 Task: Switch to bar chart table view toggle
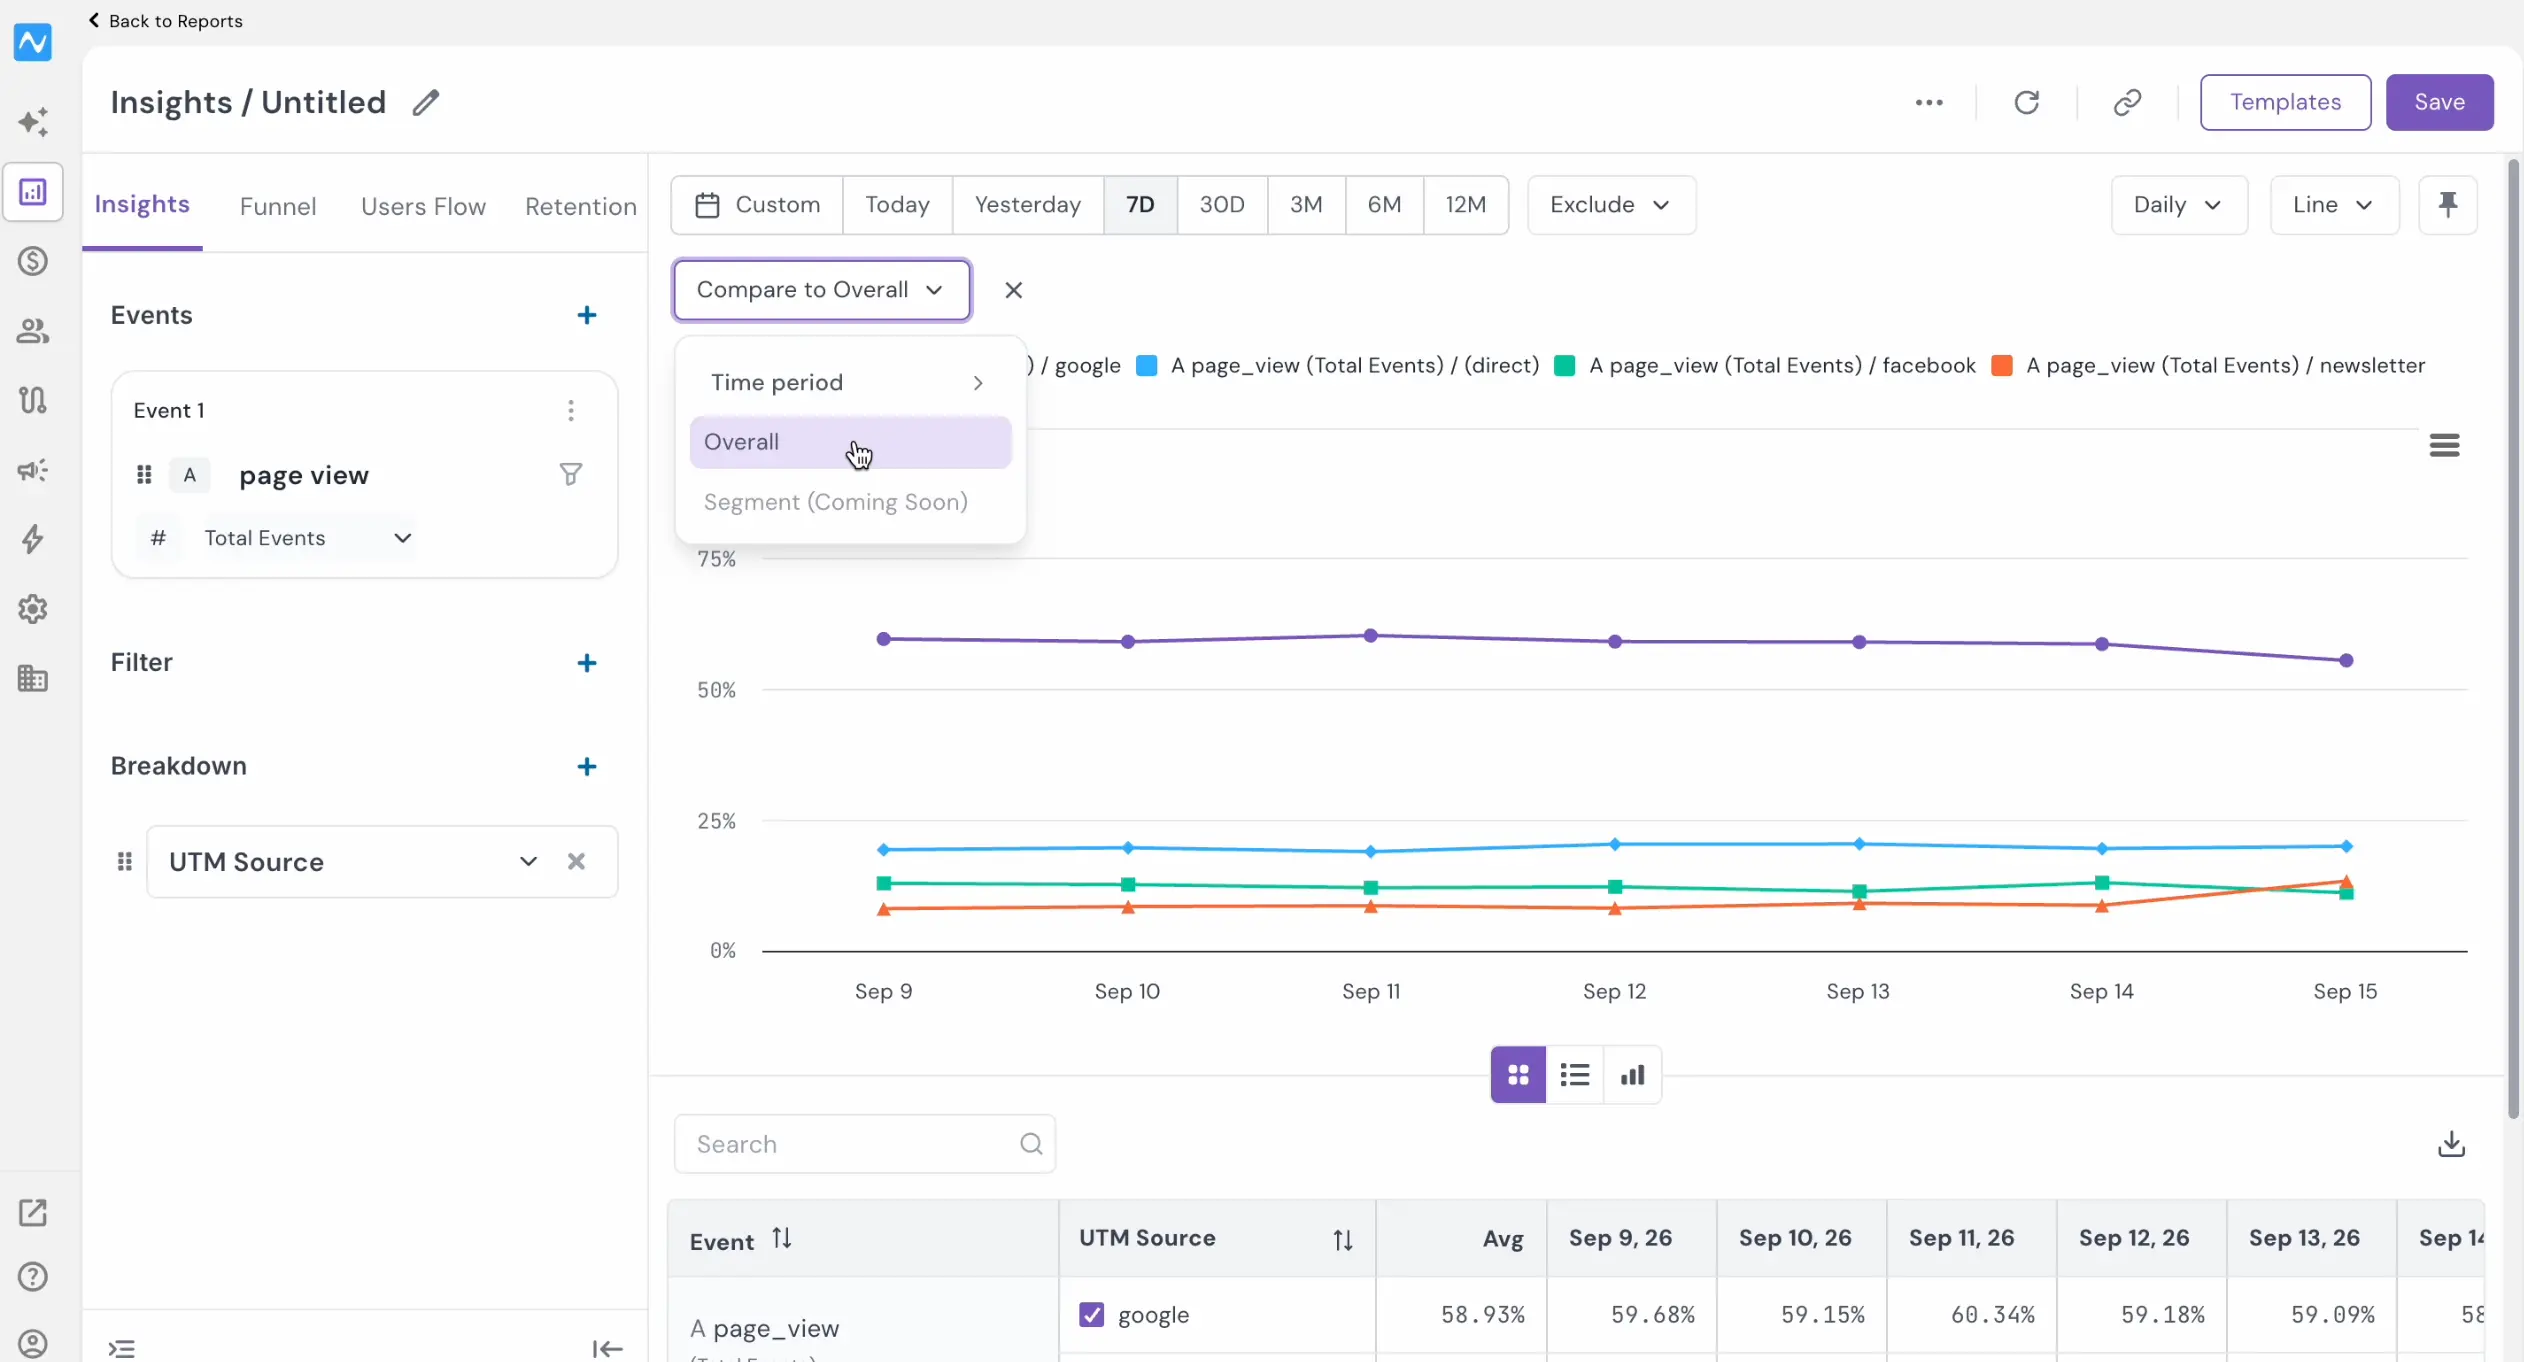(1632, 1075)
